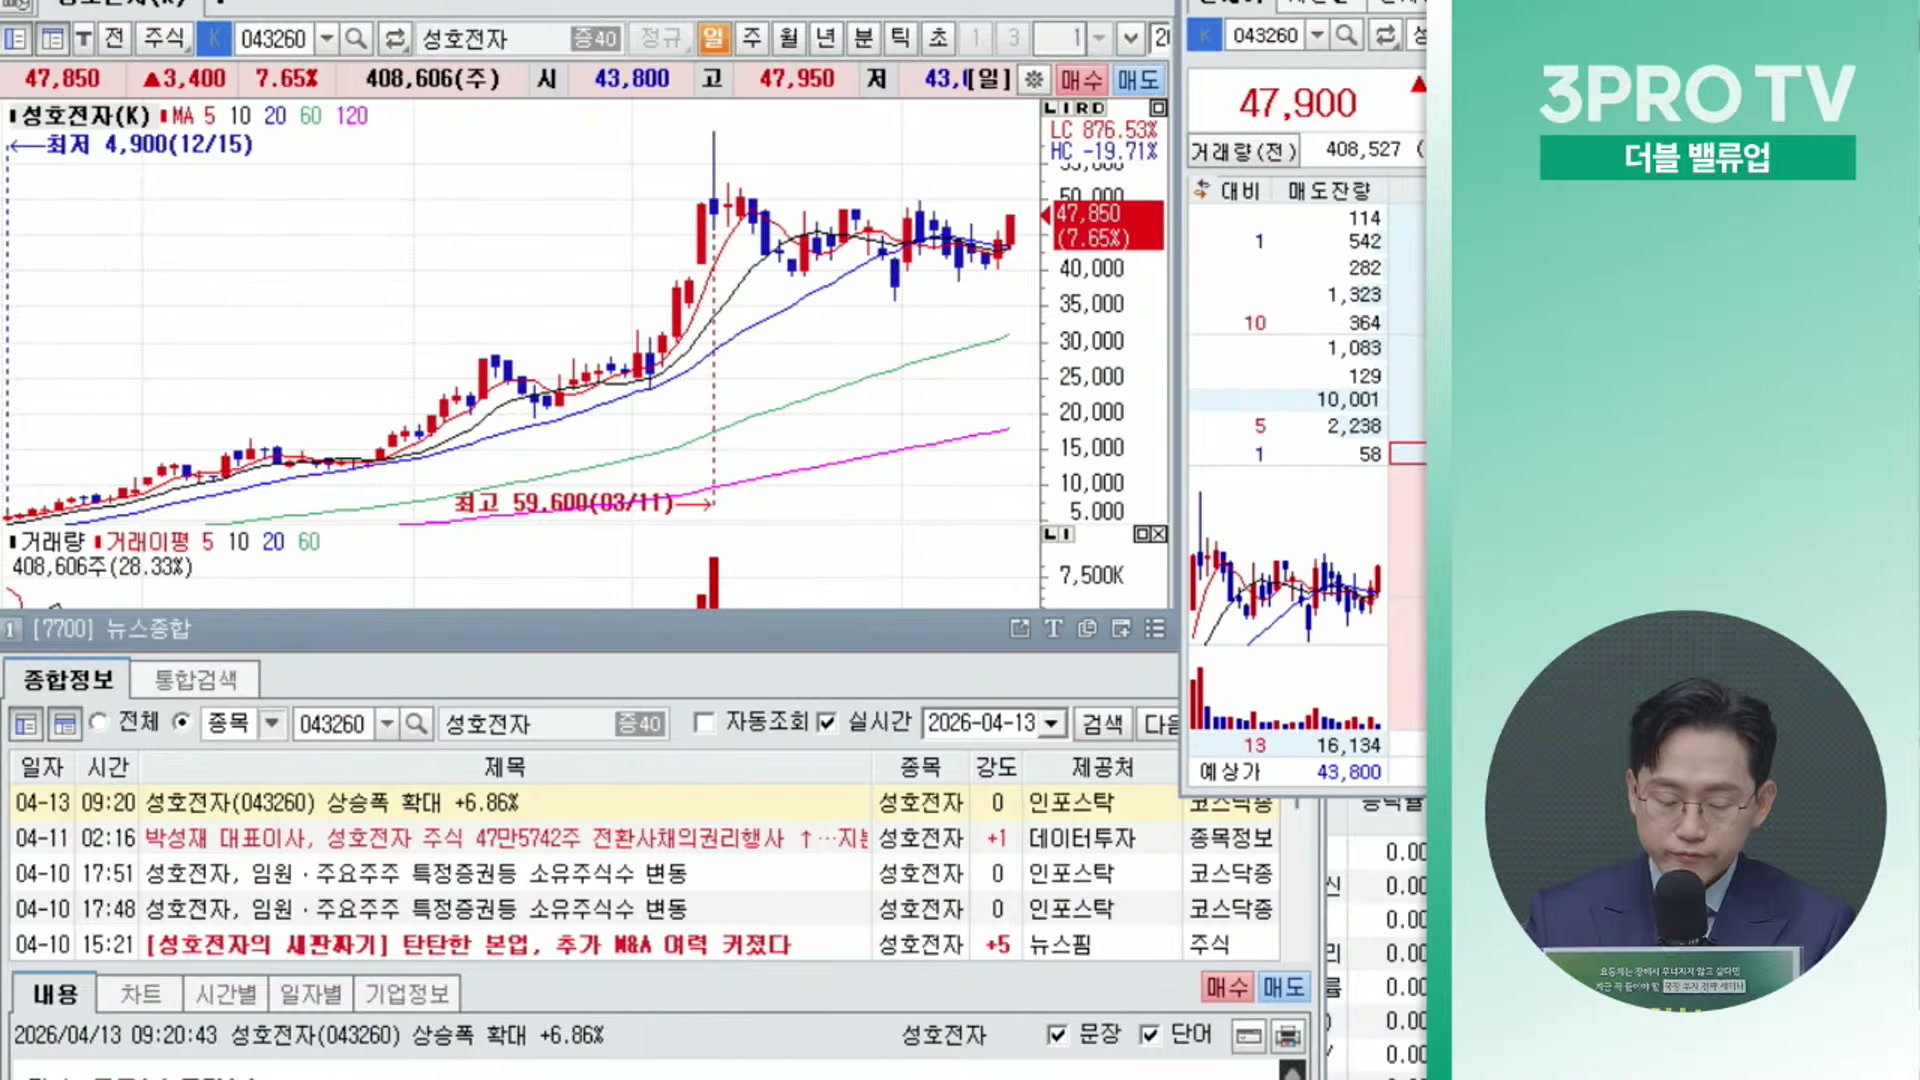The width and height of the screenshot is (1920, 1080).
Task: Click the swap arrows icon next to stock code
Action: (x=395, y=39)
